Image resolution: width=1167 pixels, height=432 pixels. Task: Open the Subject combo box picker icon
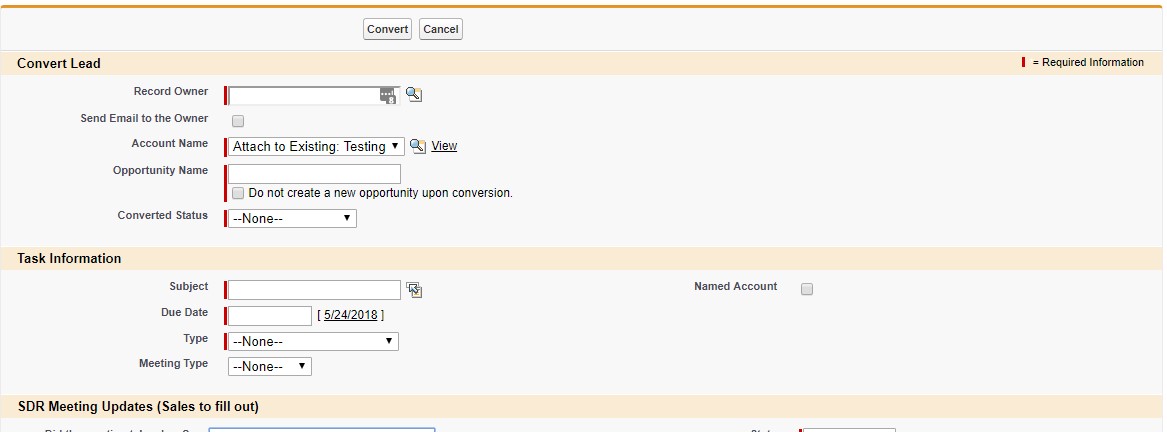[x=415, y=290]
